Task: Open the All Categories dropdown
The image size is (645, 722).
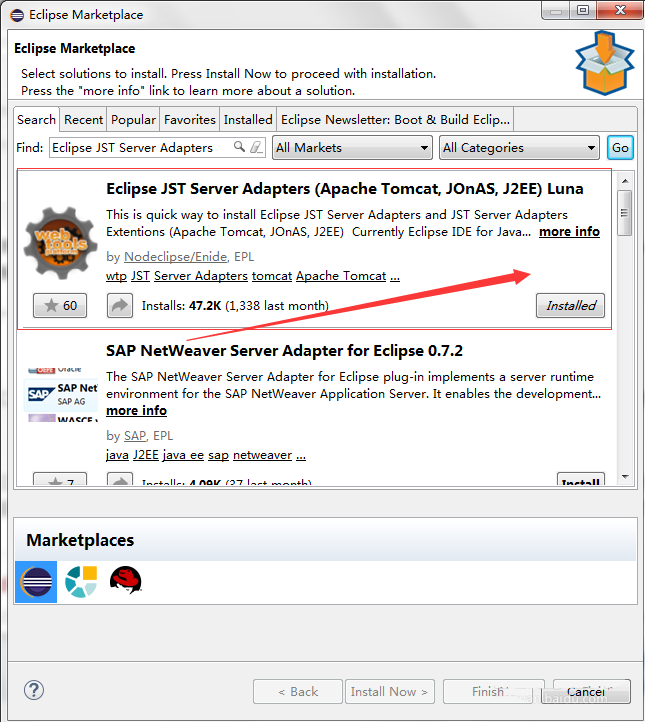Action: coord(519,148)
